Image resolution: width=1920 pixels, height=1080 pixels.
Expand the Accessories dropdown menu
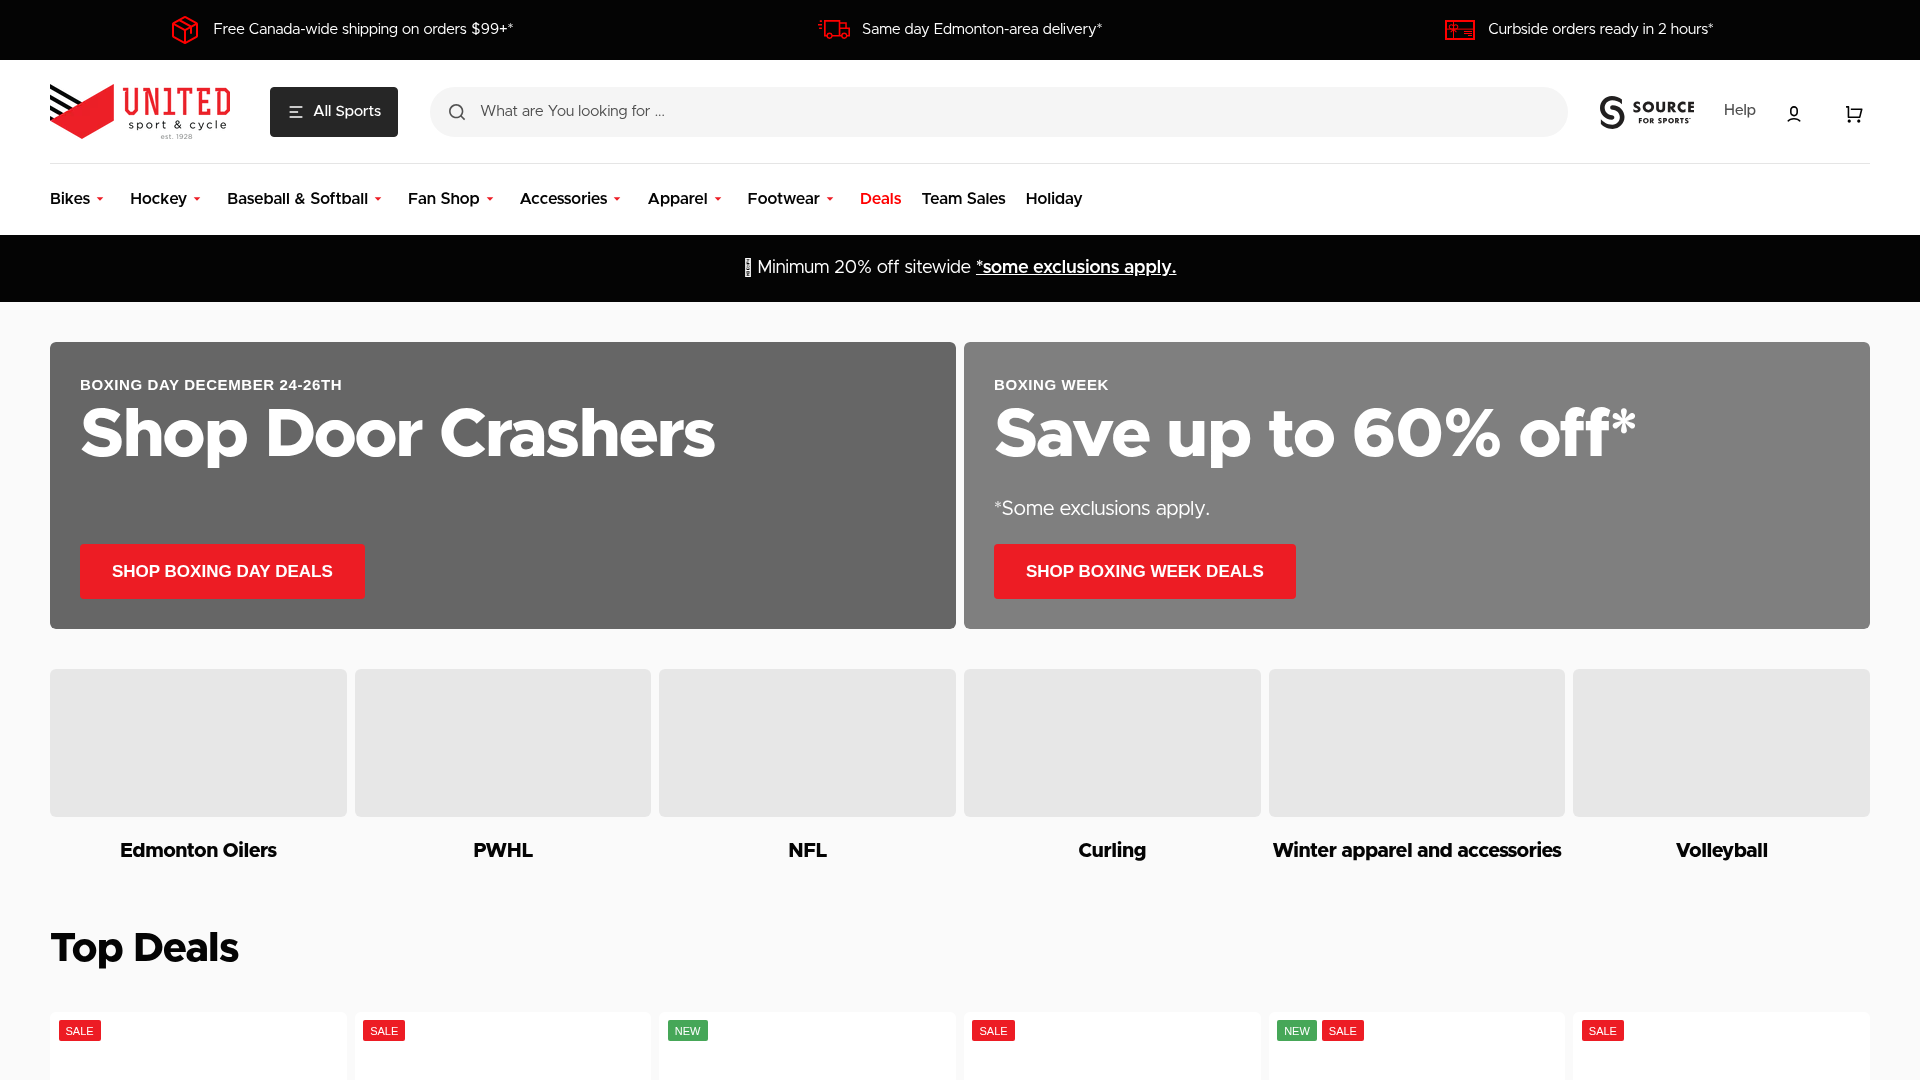point(571,199)
